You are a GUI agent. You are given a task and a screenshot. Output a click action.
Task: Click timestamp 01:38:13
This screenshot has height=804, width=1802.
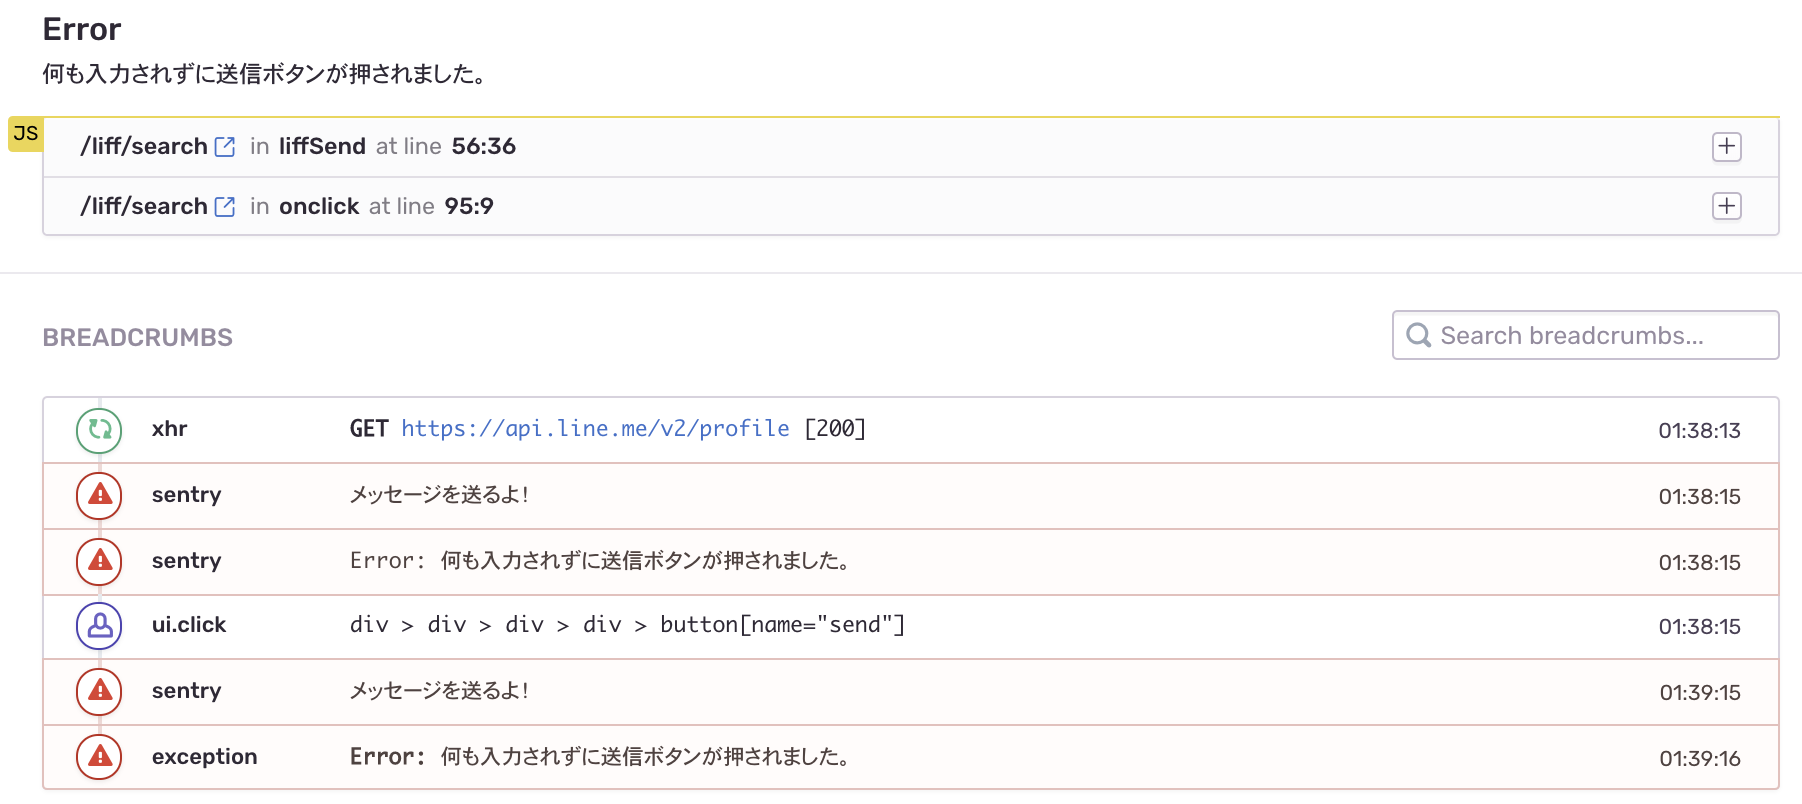pos(1699,431)
